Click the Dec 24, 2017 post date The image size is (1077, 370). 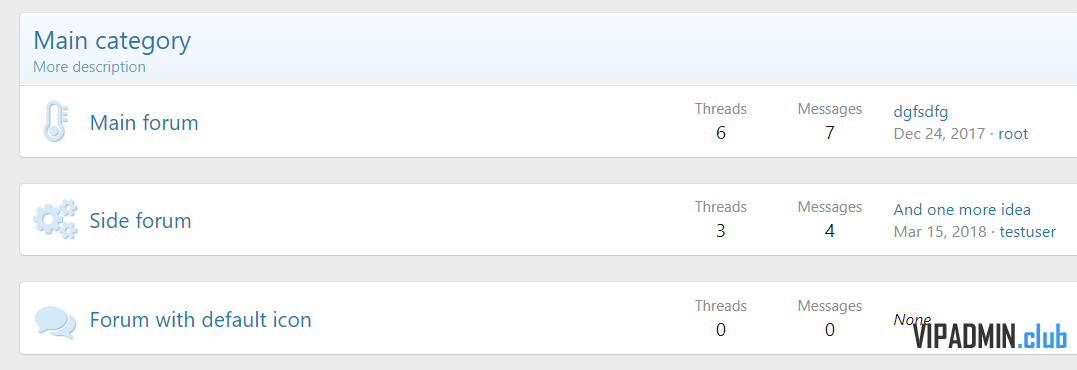tap(939, 134)
